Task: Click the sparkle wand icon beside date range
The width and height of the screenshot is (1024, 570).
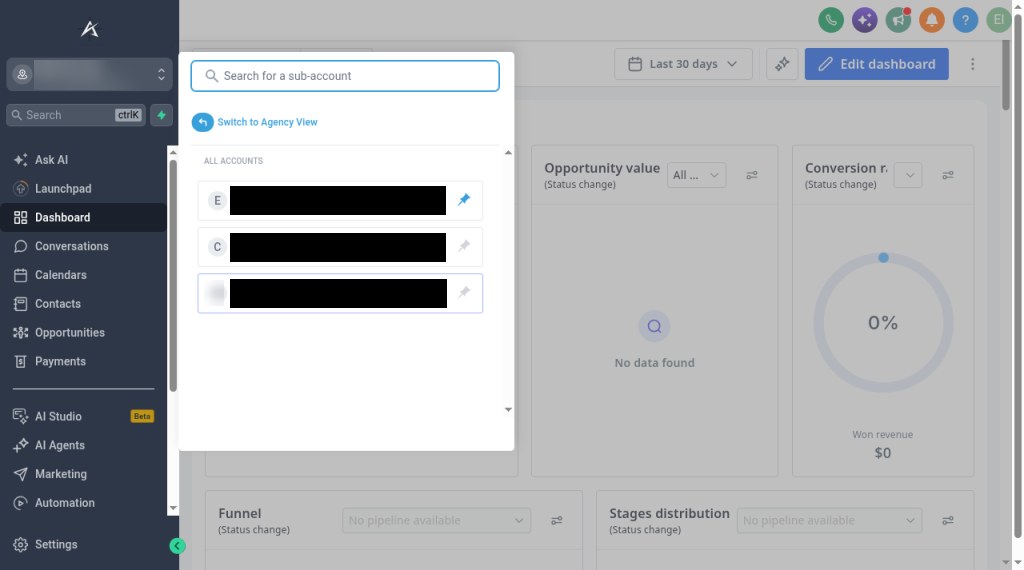Action: (x=782, y=64)
